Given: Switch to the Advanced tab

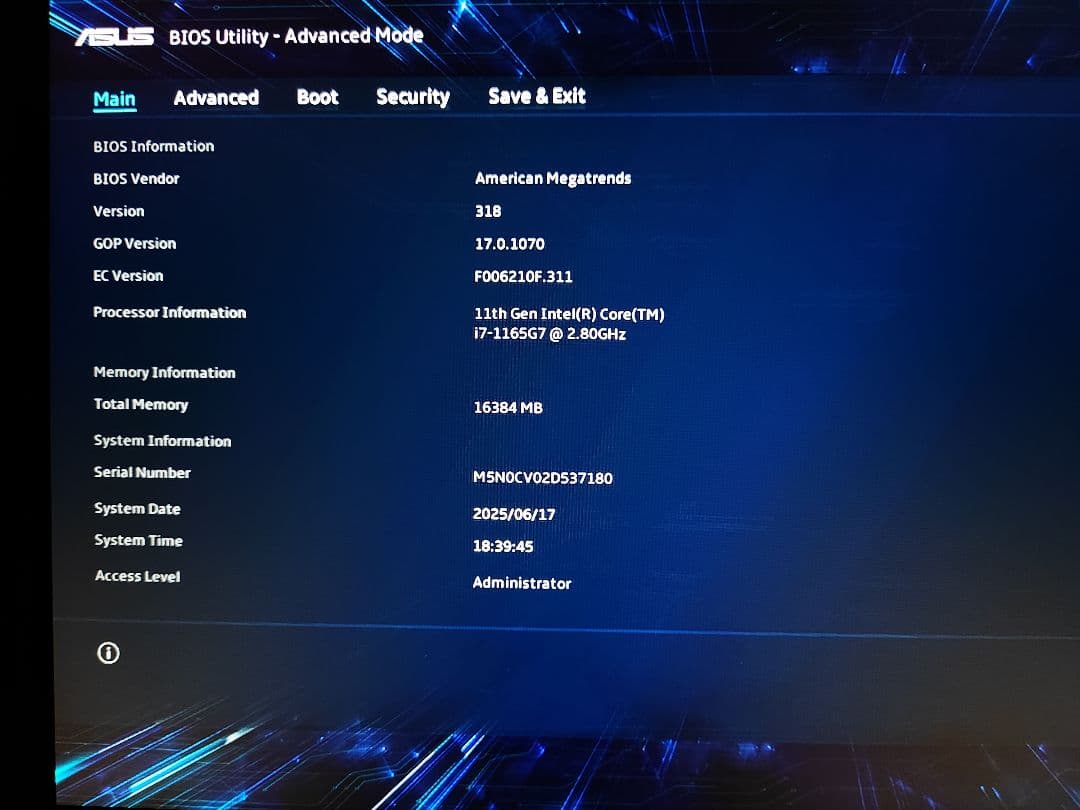Looking at the screenshot, I should pyautogui.click(x=216, y=97).
